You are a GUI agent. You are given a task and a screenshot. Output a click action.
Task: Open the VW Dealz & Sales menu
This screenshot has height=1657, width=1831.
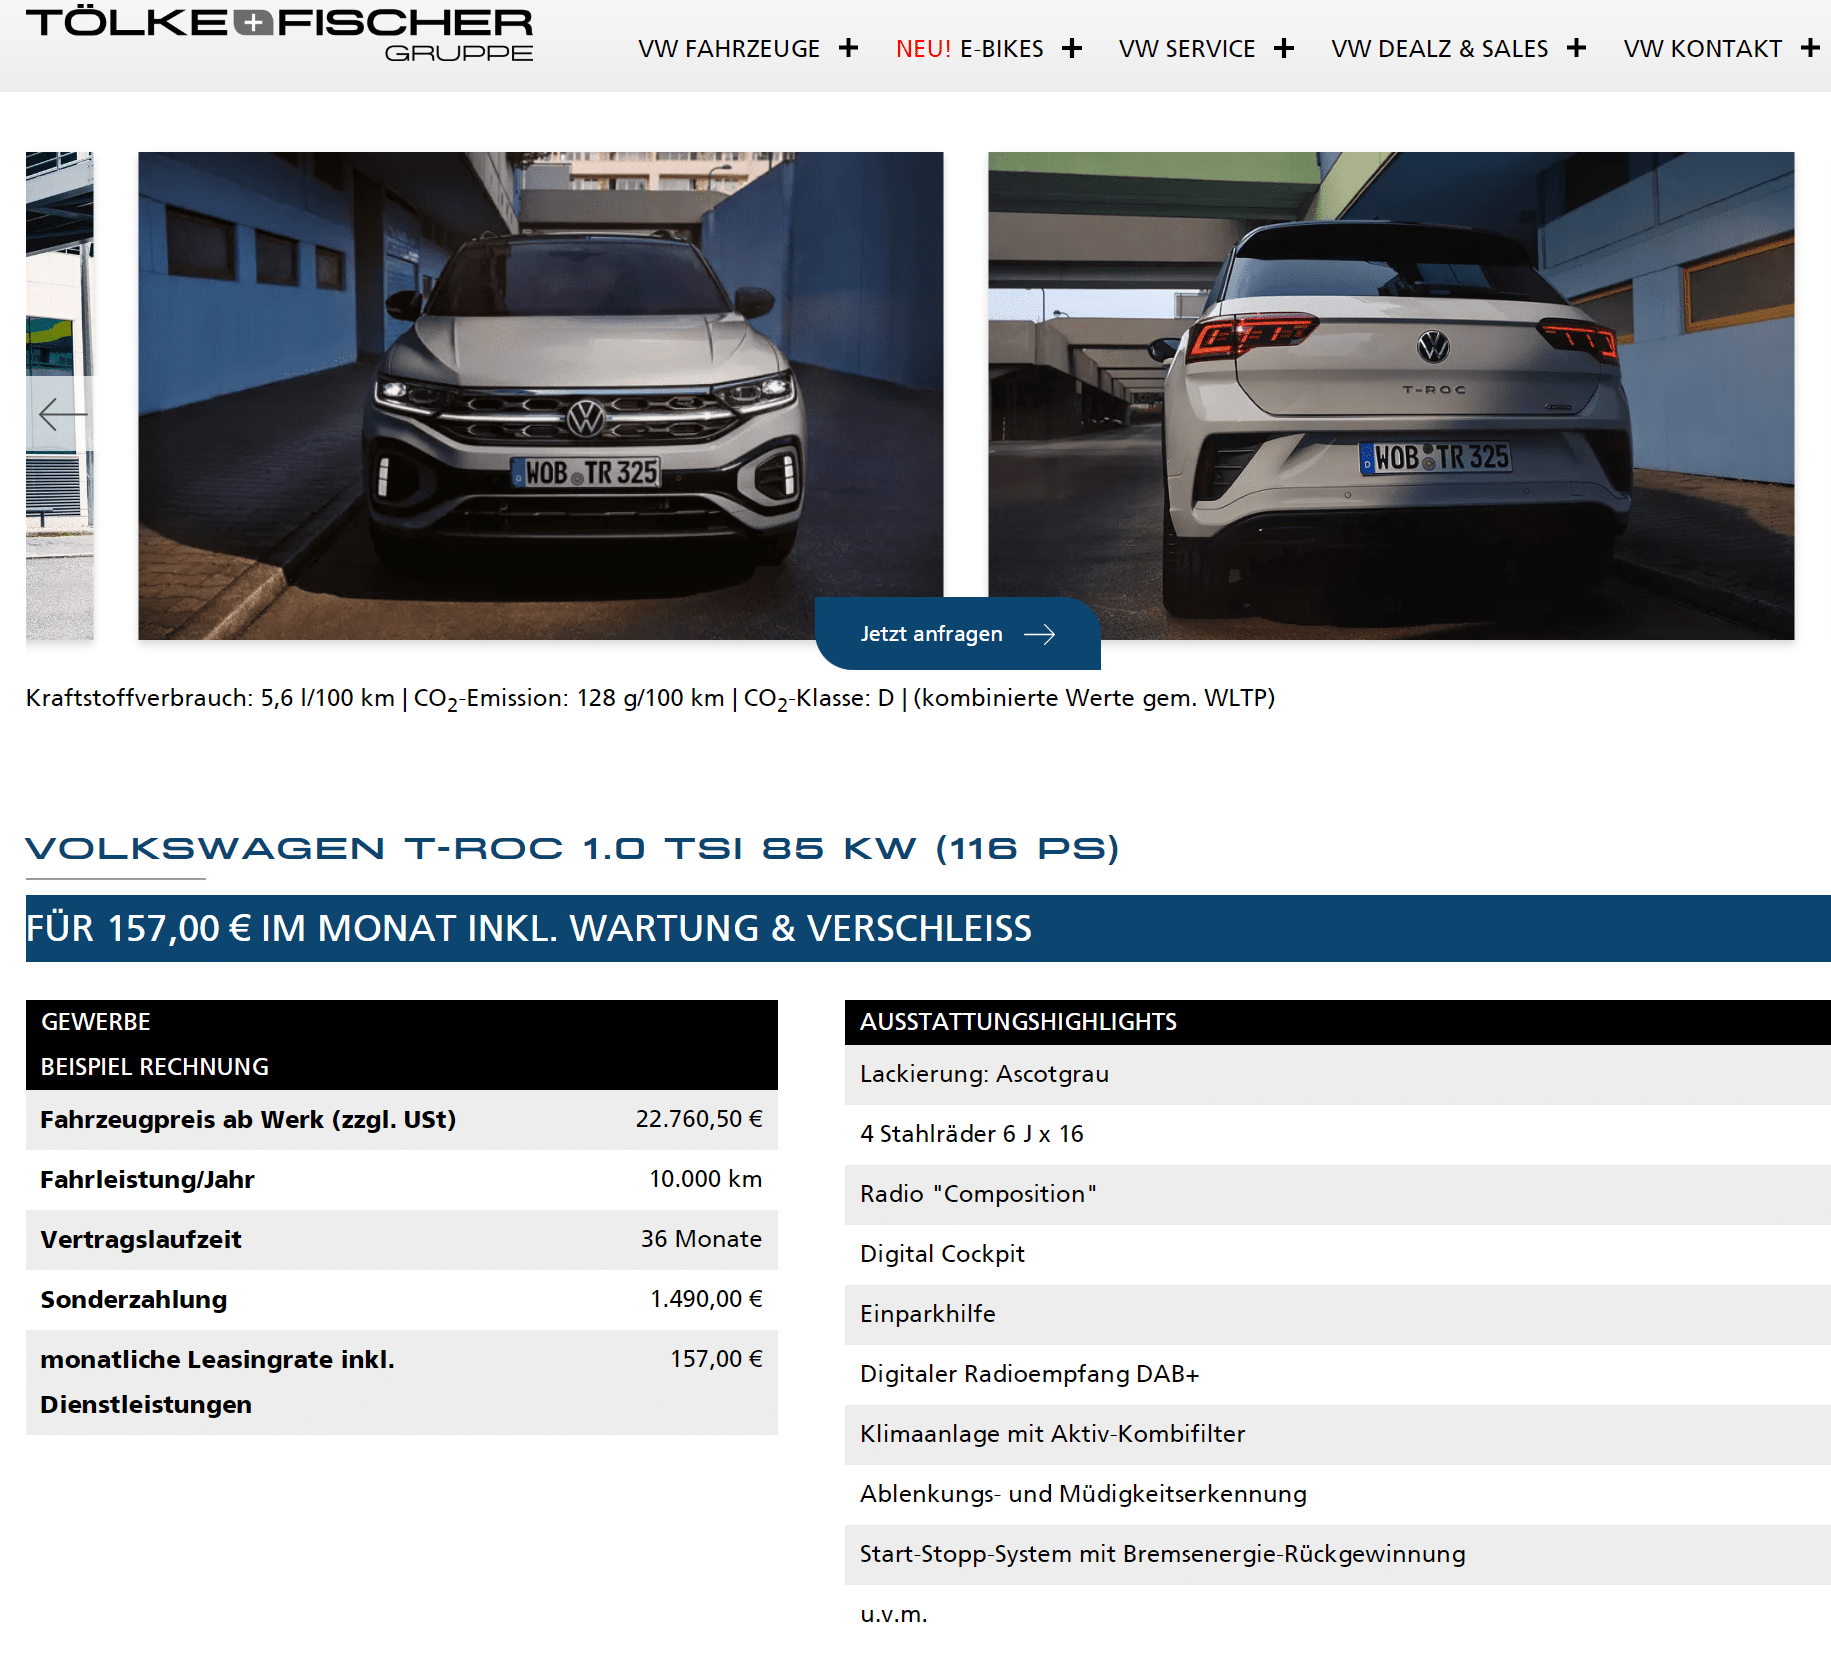coord(1440,49)
